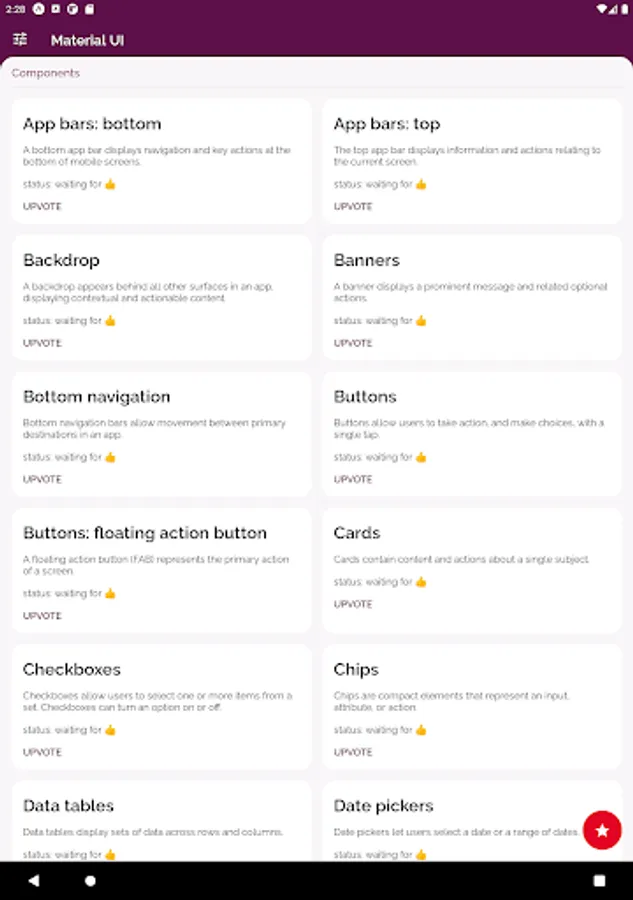This screenshot has width=633, height=900.
Task: Select the Backdrop card heading
Action: 61,260
